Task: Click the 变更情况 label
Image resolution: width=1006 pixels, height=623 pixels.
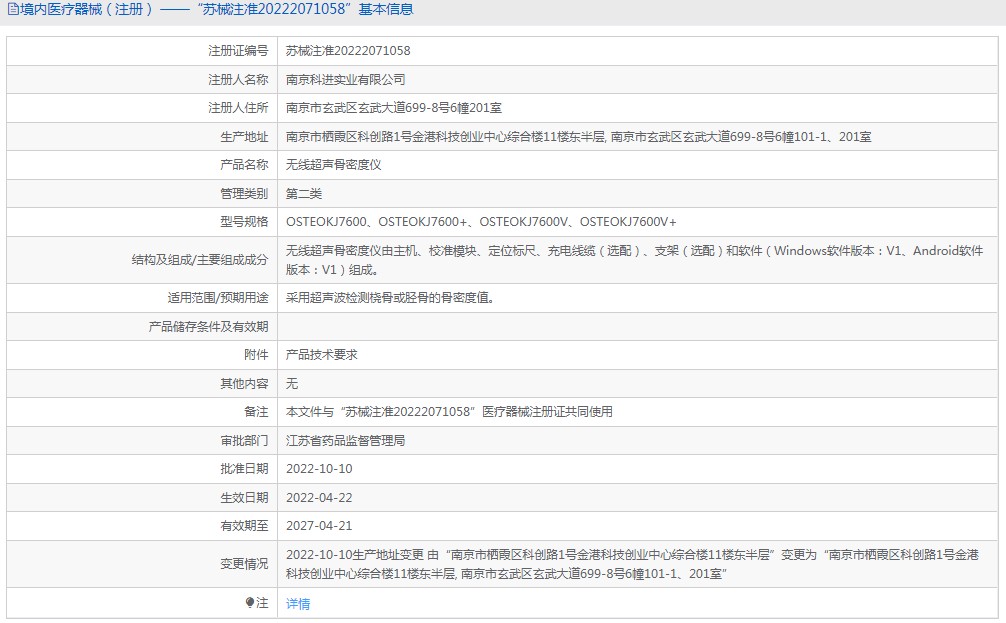Action: (244, 564)
